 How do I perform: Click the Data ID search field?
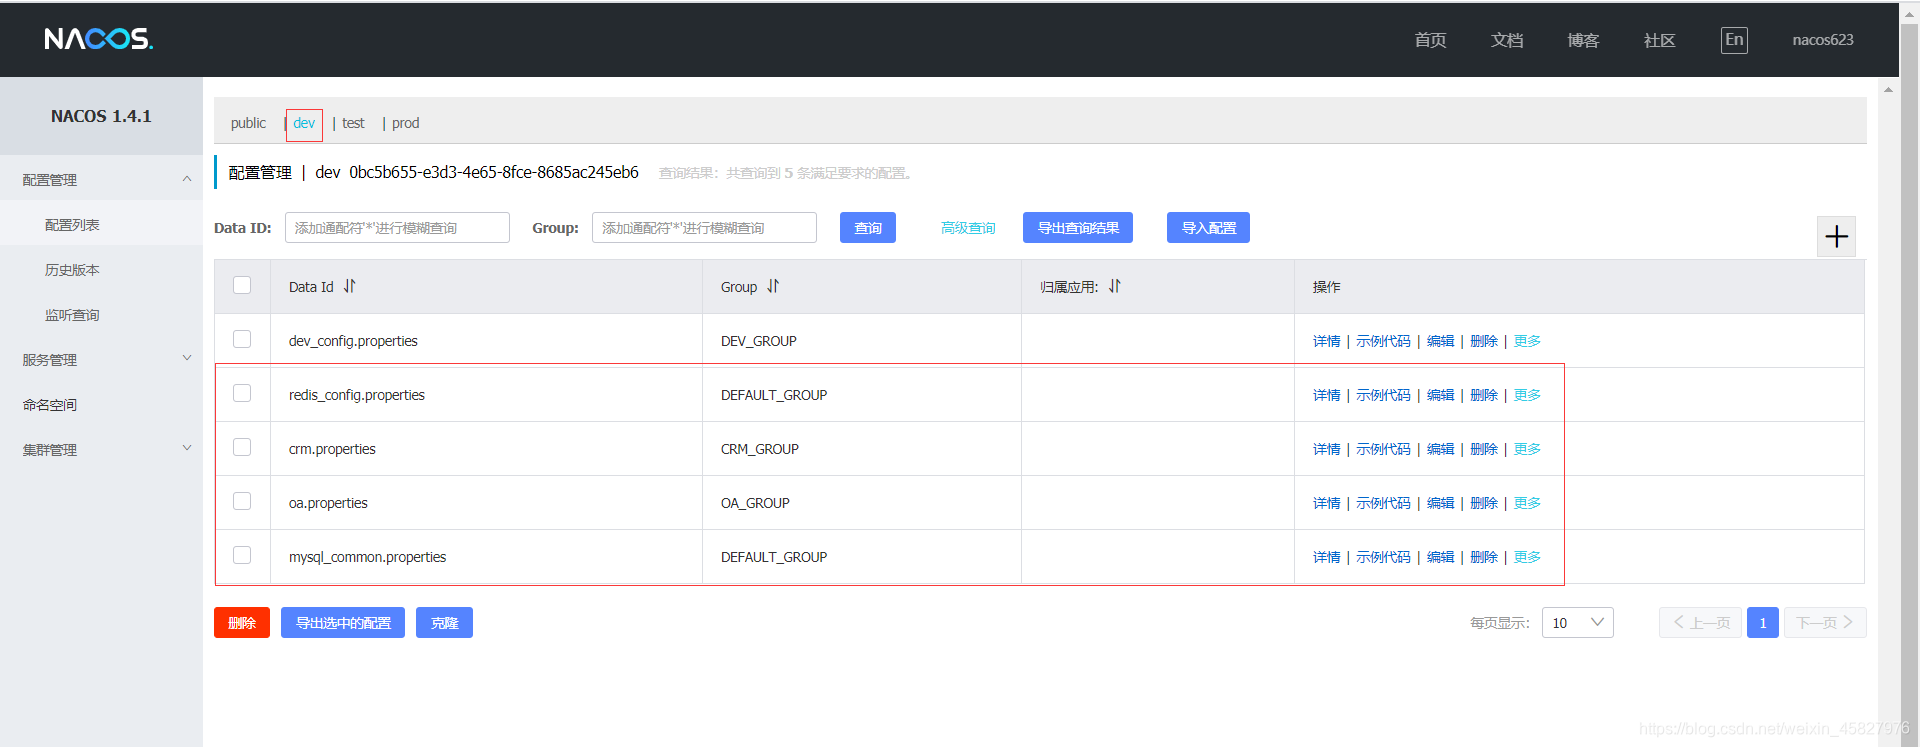(x=397, y=228)
